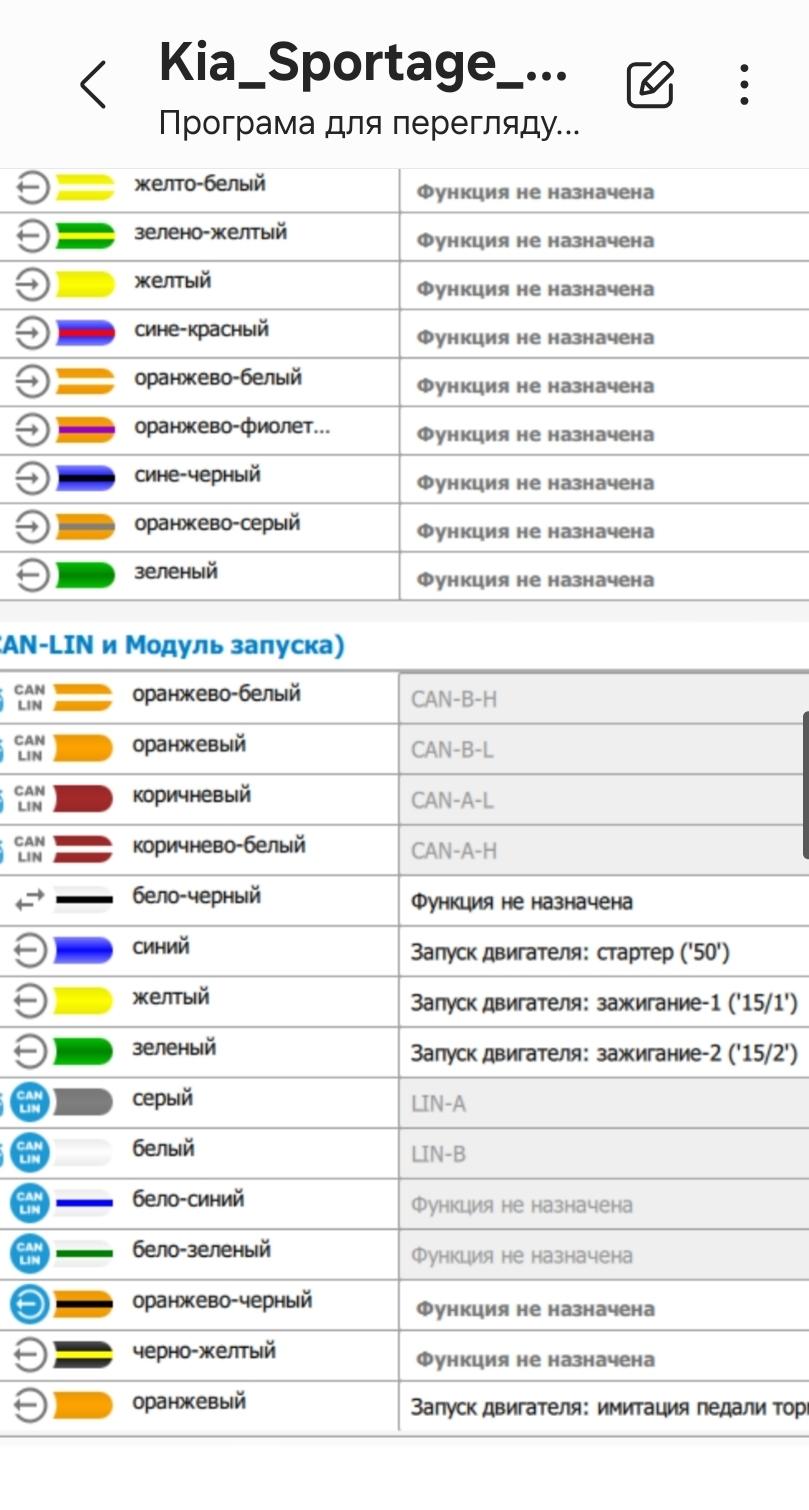Open the CAN-B-L function field
This screenshot has width=809, height=1510.
(x=604, y=749)
